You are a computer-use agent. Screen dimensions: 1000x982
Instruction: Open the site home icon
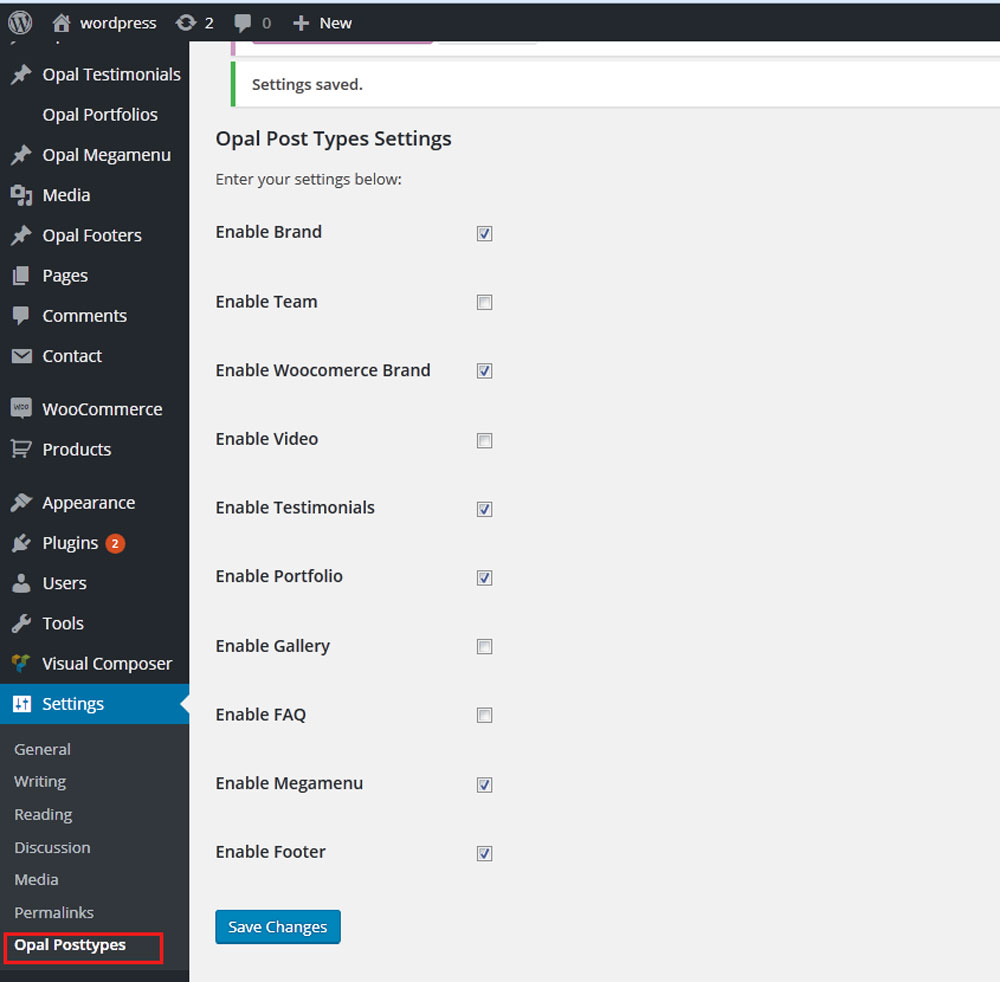tap(62, 23)
